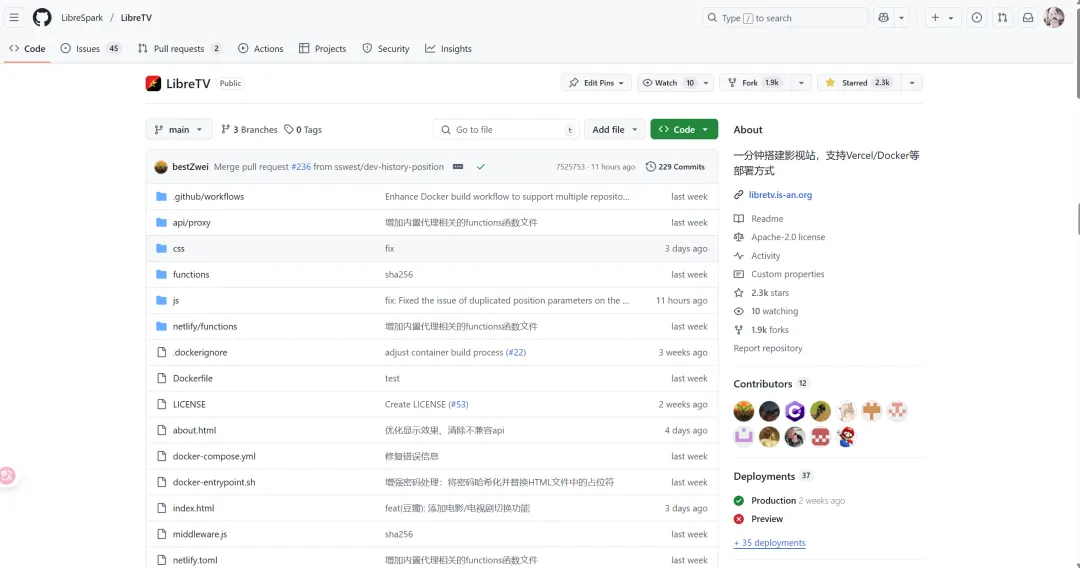Open the Apache-2.0 license link
The image size is (1080, 568).
pyautogui.click(x=788, y=237)
